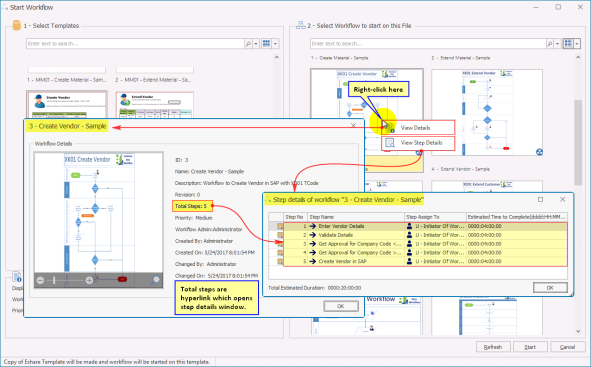
Task: Click the Step Assign To column header
Action: (435, 217)
